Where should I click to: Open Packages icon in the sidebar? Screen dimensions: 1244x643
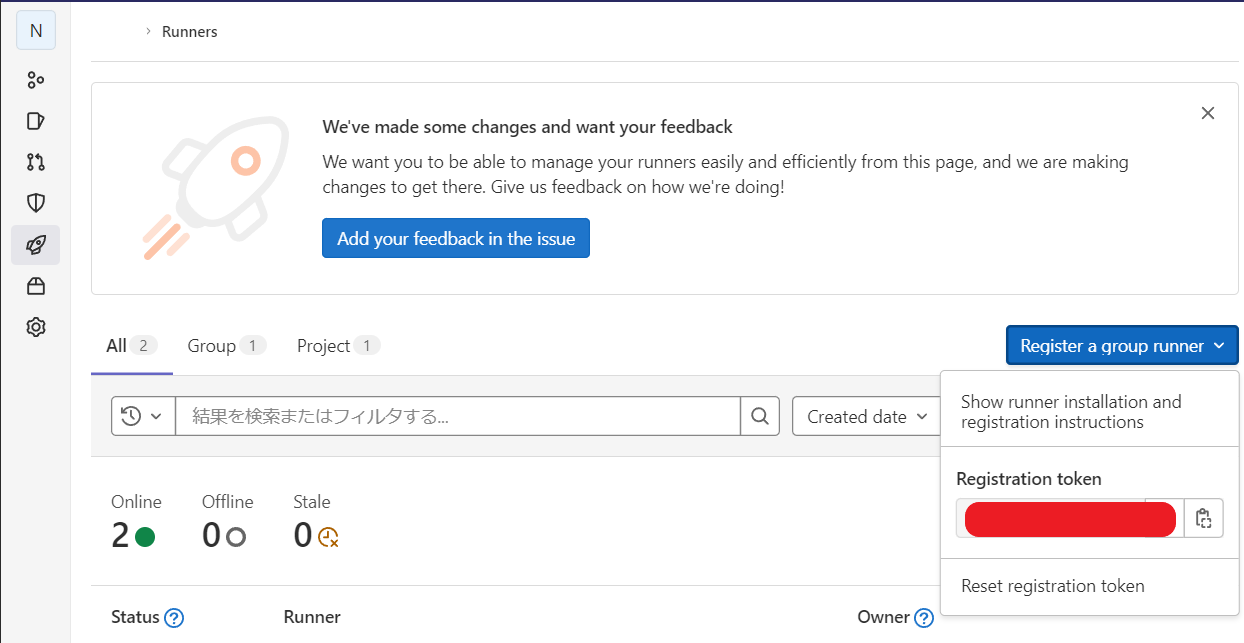pyautogui.click(x=36, y=287)
